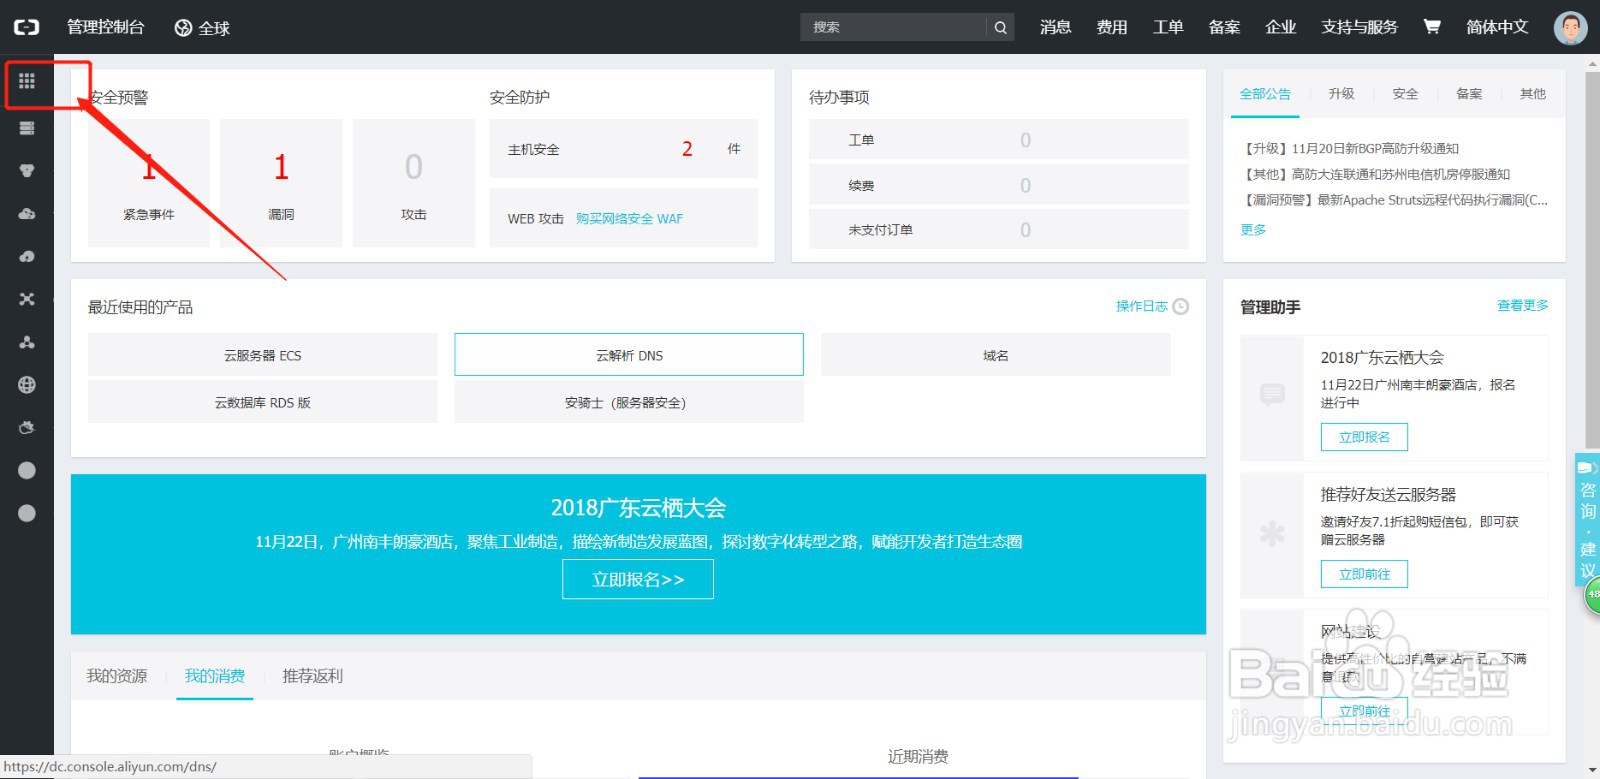Click 立即报名>> on the banner
The height and width of the screenshot is (779, 1600).
[638, 579]
